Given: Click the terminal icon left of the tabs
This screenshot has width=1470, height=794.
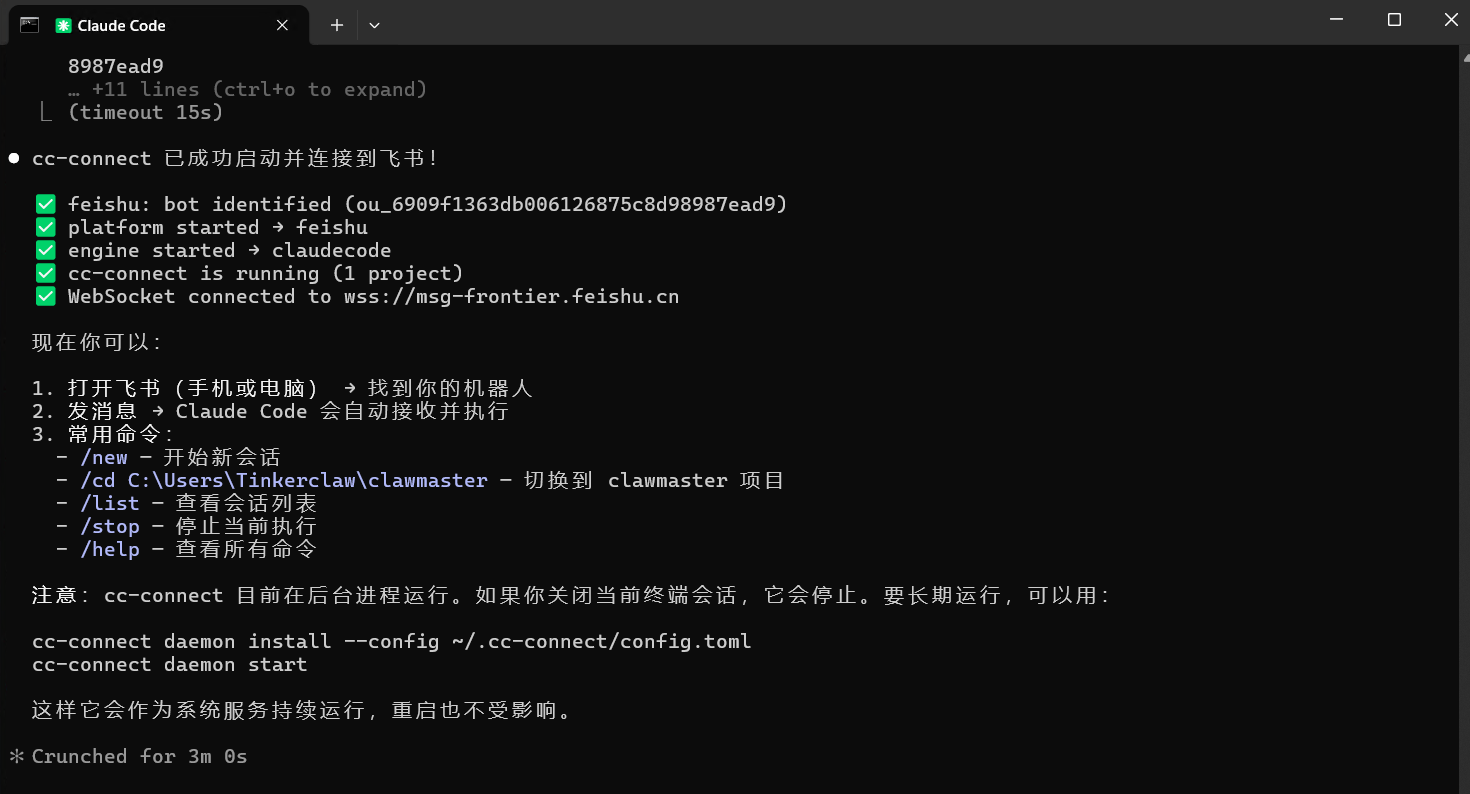Looking at the screenshot, I should [29, 25].
